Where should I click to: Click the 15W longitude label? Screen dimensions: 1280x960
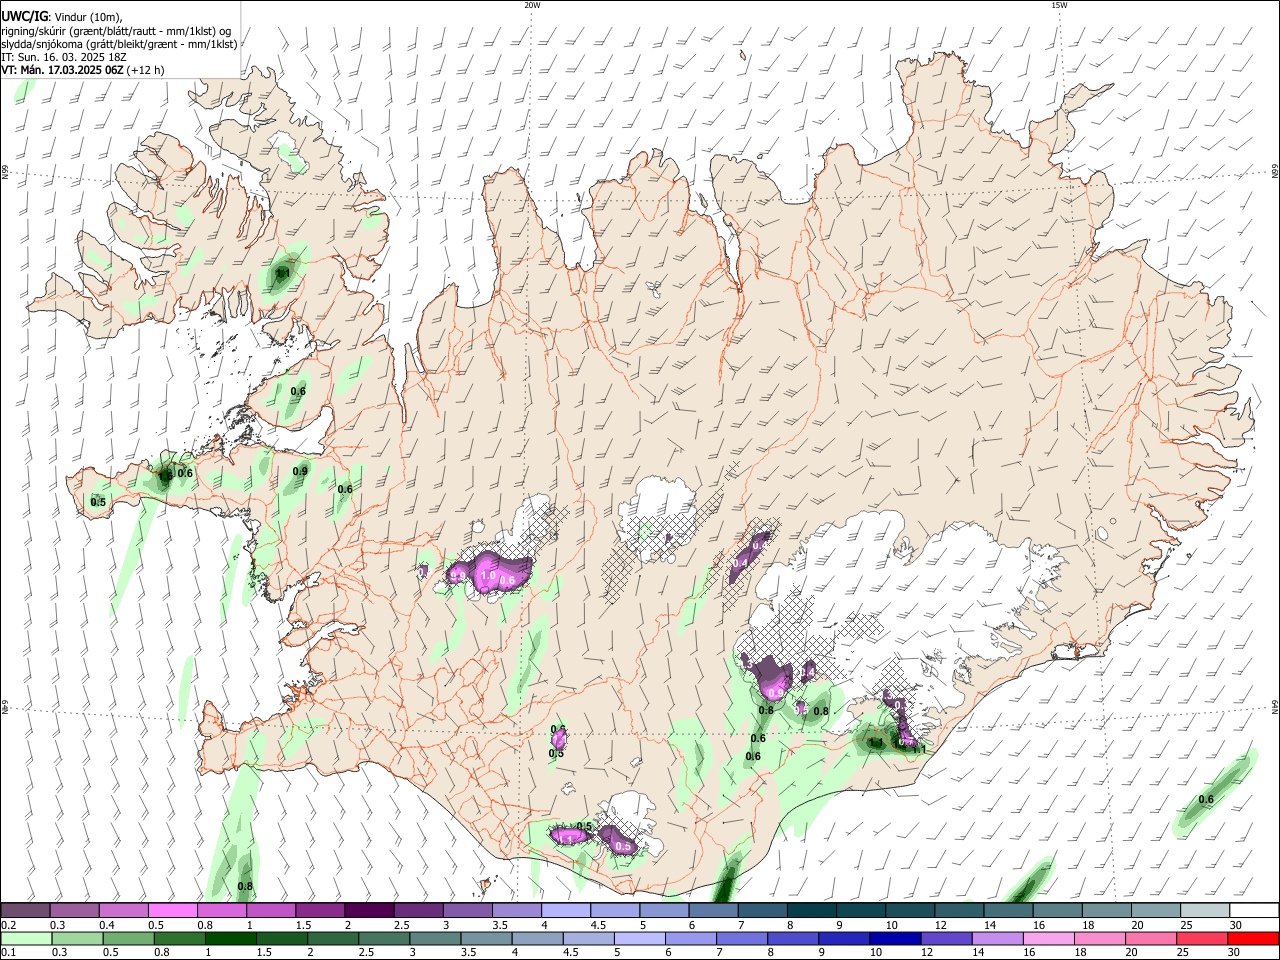coord(1059,5)
